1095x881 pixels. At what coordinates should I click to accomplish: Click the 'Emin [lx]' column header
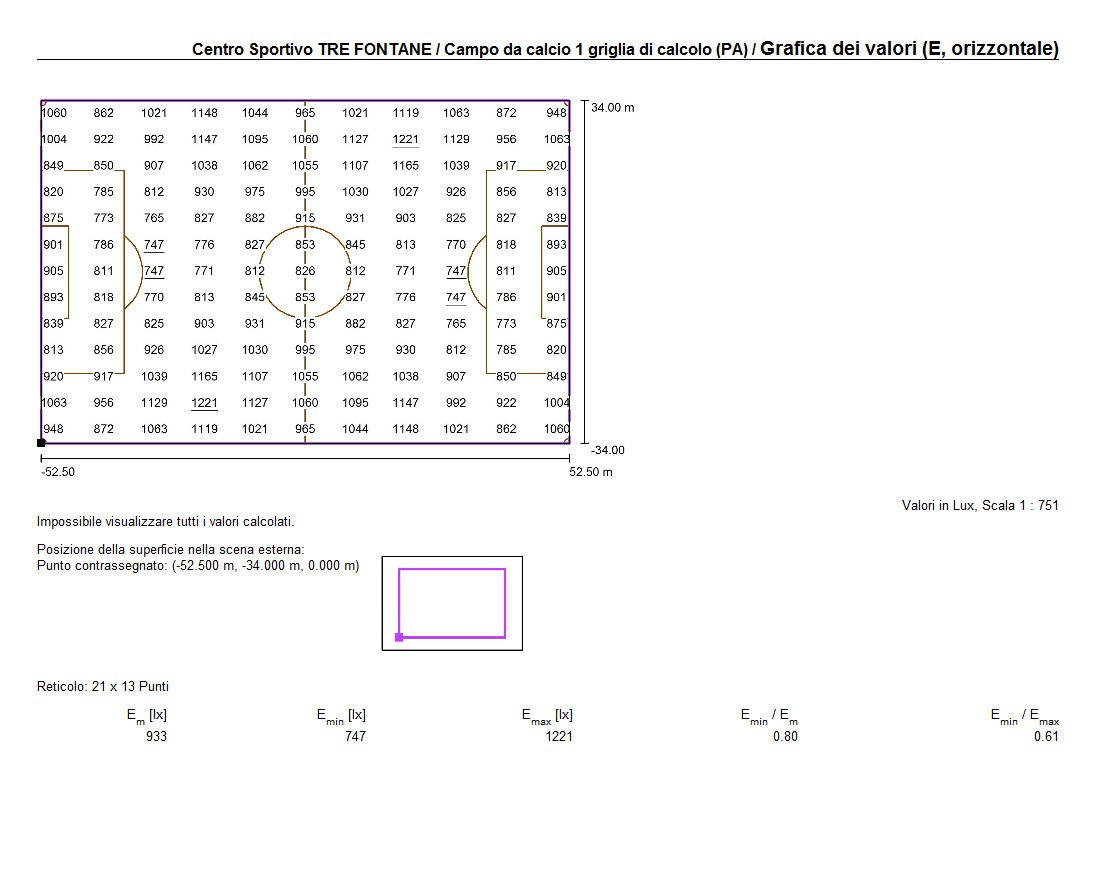pos(341,716)
